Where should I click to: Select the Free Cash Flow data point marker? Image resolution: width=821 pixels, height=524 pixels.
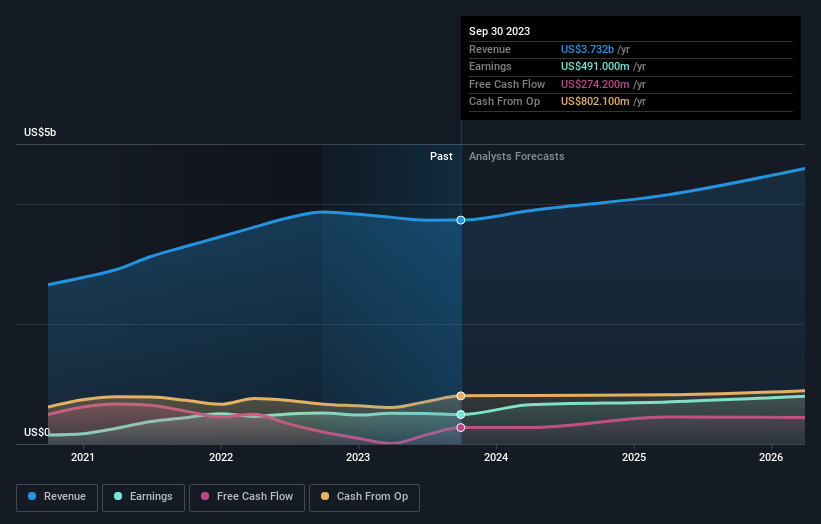tap(461, 428)
